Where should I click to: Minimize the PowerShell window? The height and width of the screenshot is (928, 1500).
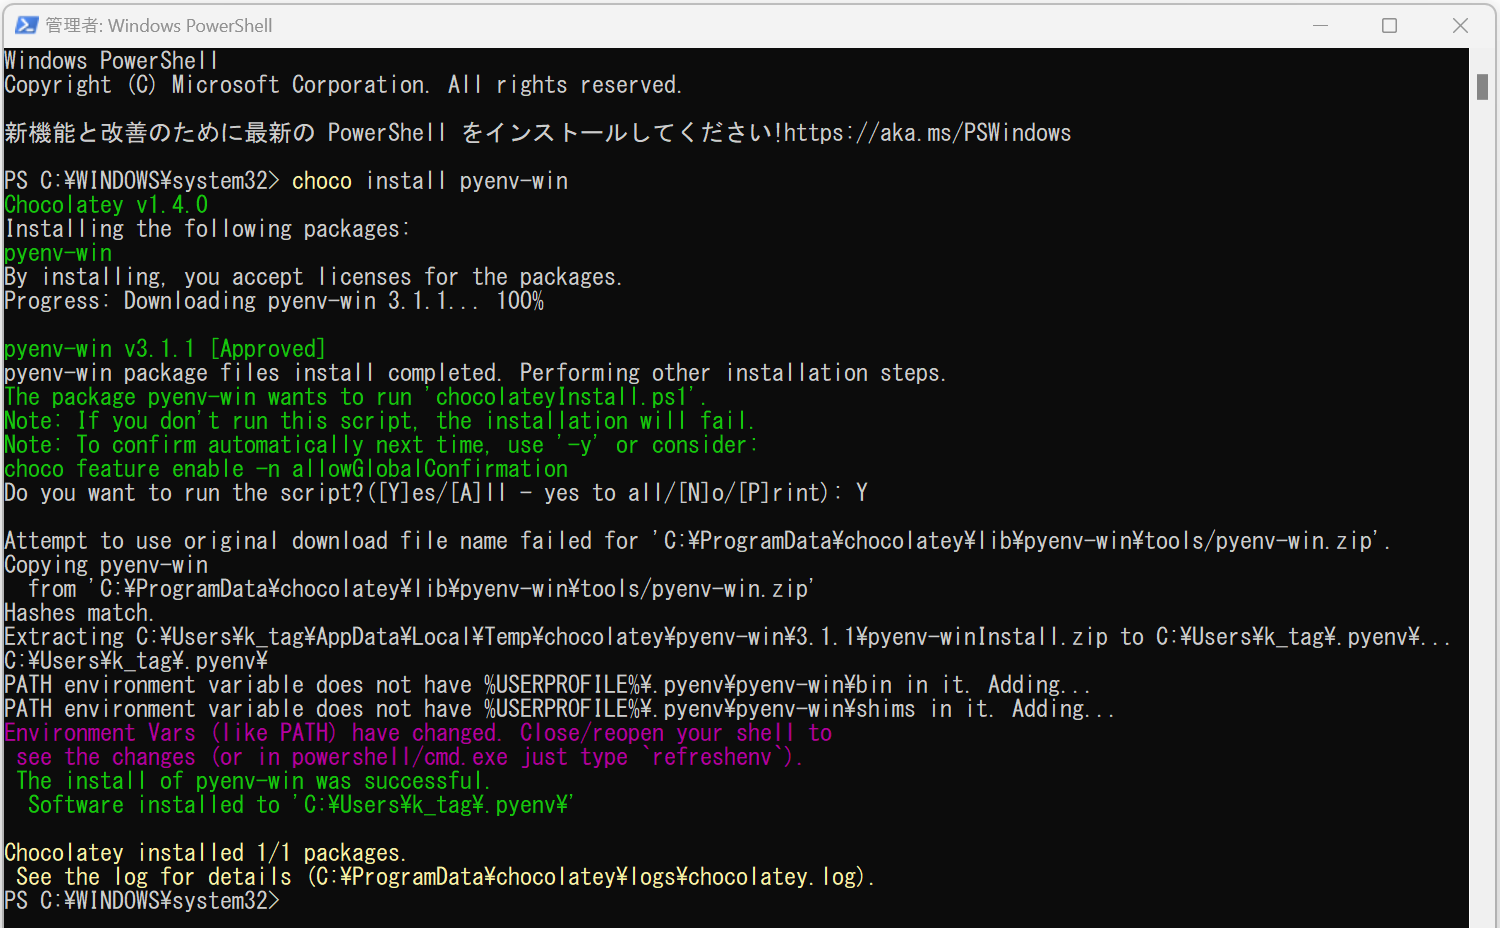1322,24
